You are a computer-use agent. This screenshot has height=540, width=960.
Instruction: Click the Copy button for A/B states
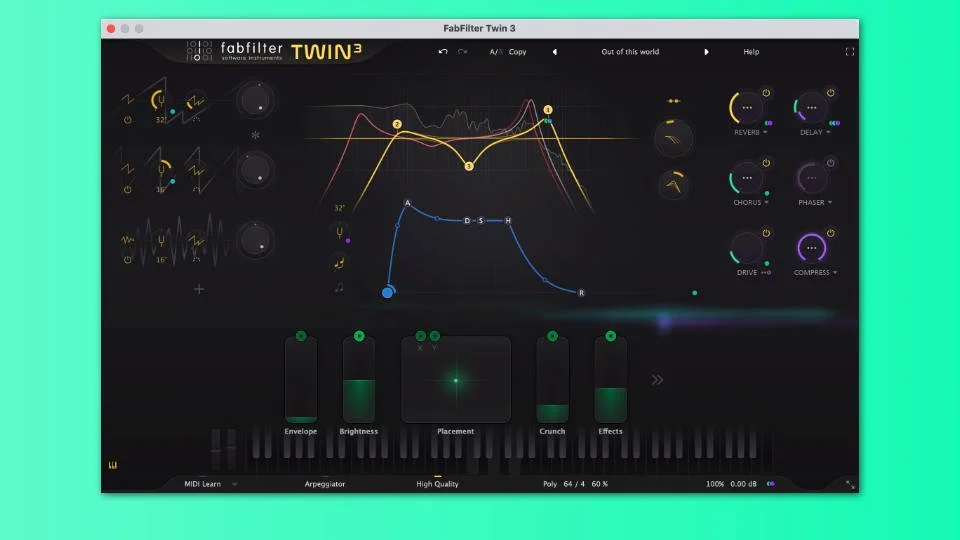(x=517, y=52)
